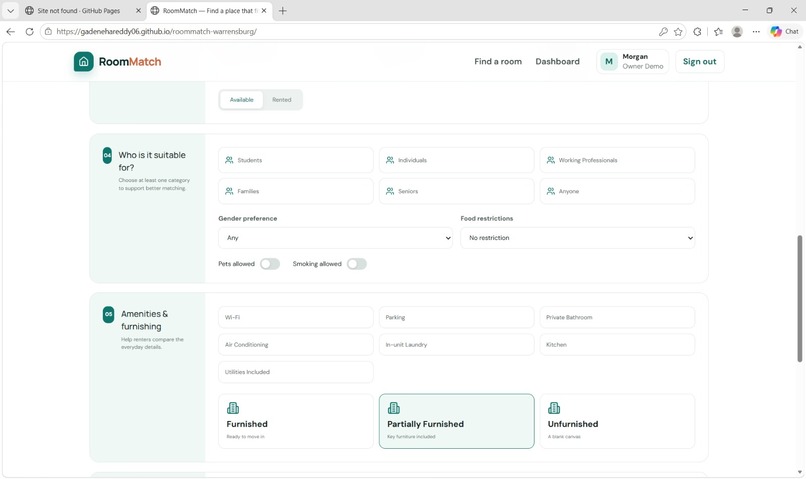This screenshot has height=479, width=806.
Task: Click the Partially Furnished building icon
Action: click(394, 408)
